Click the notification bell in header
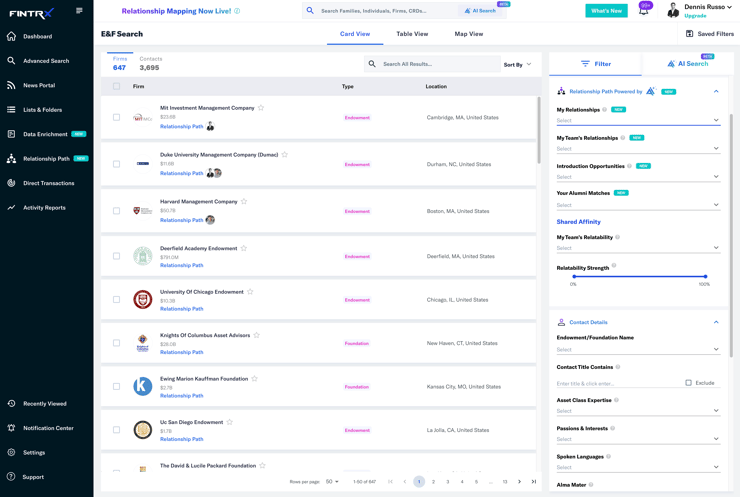This screenshot has height=497, width=740. [x=644, y=10]
